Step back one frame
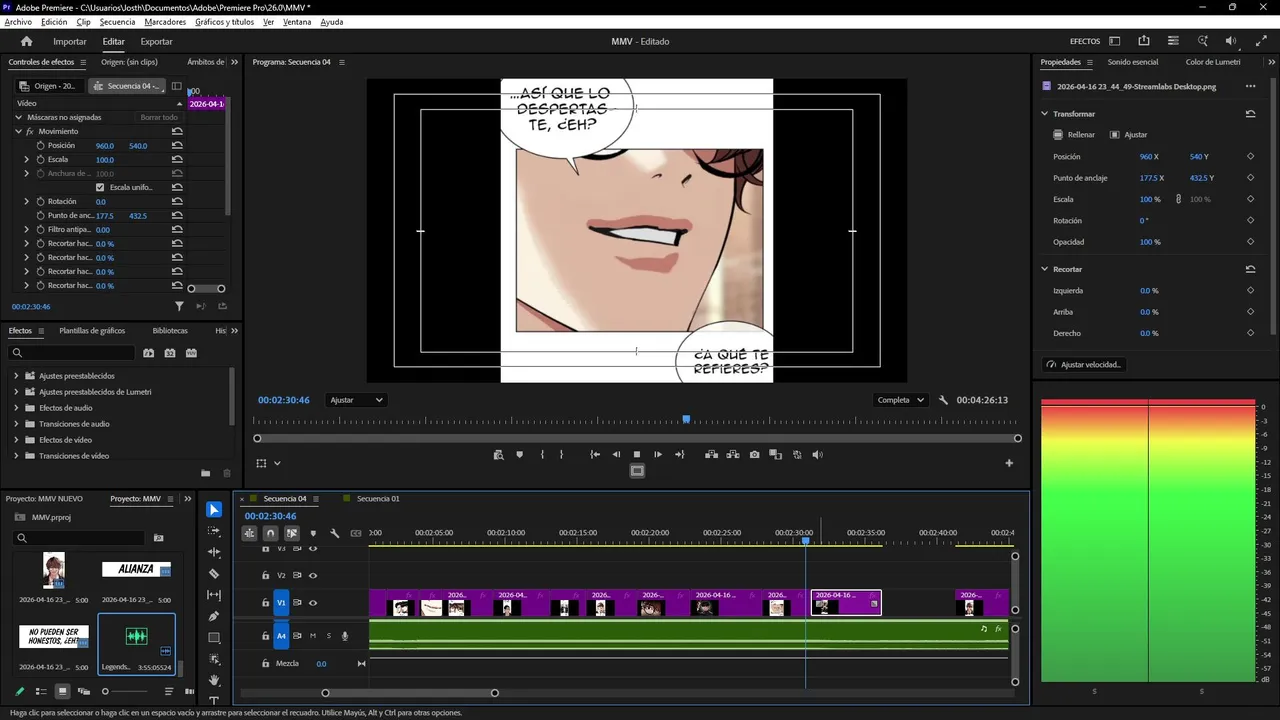The height and width of the screenshot is (720, 1280). click(x=616, y=454)
